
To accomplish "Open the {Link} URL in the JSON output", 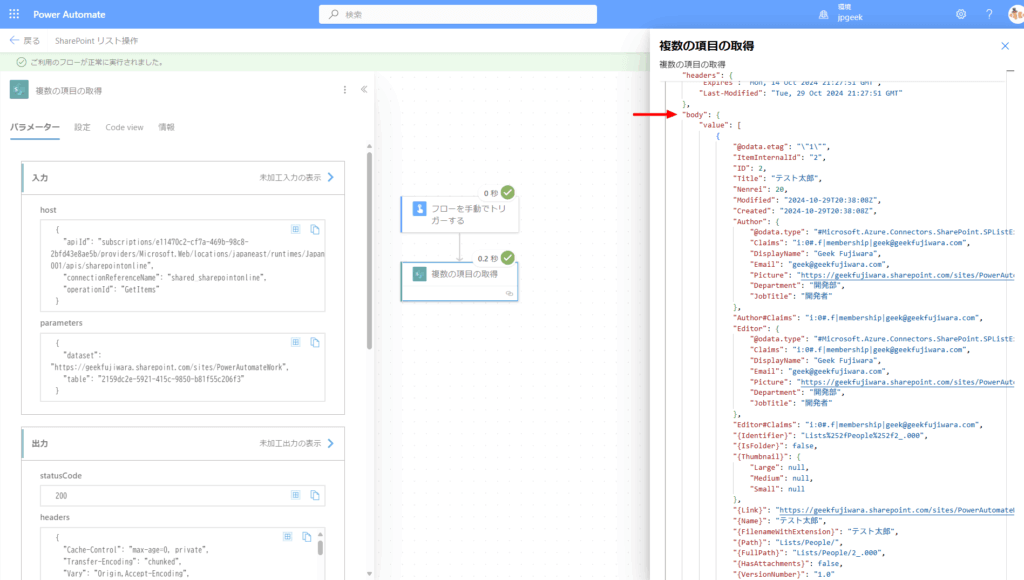I will tap(896, 510).
